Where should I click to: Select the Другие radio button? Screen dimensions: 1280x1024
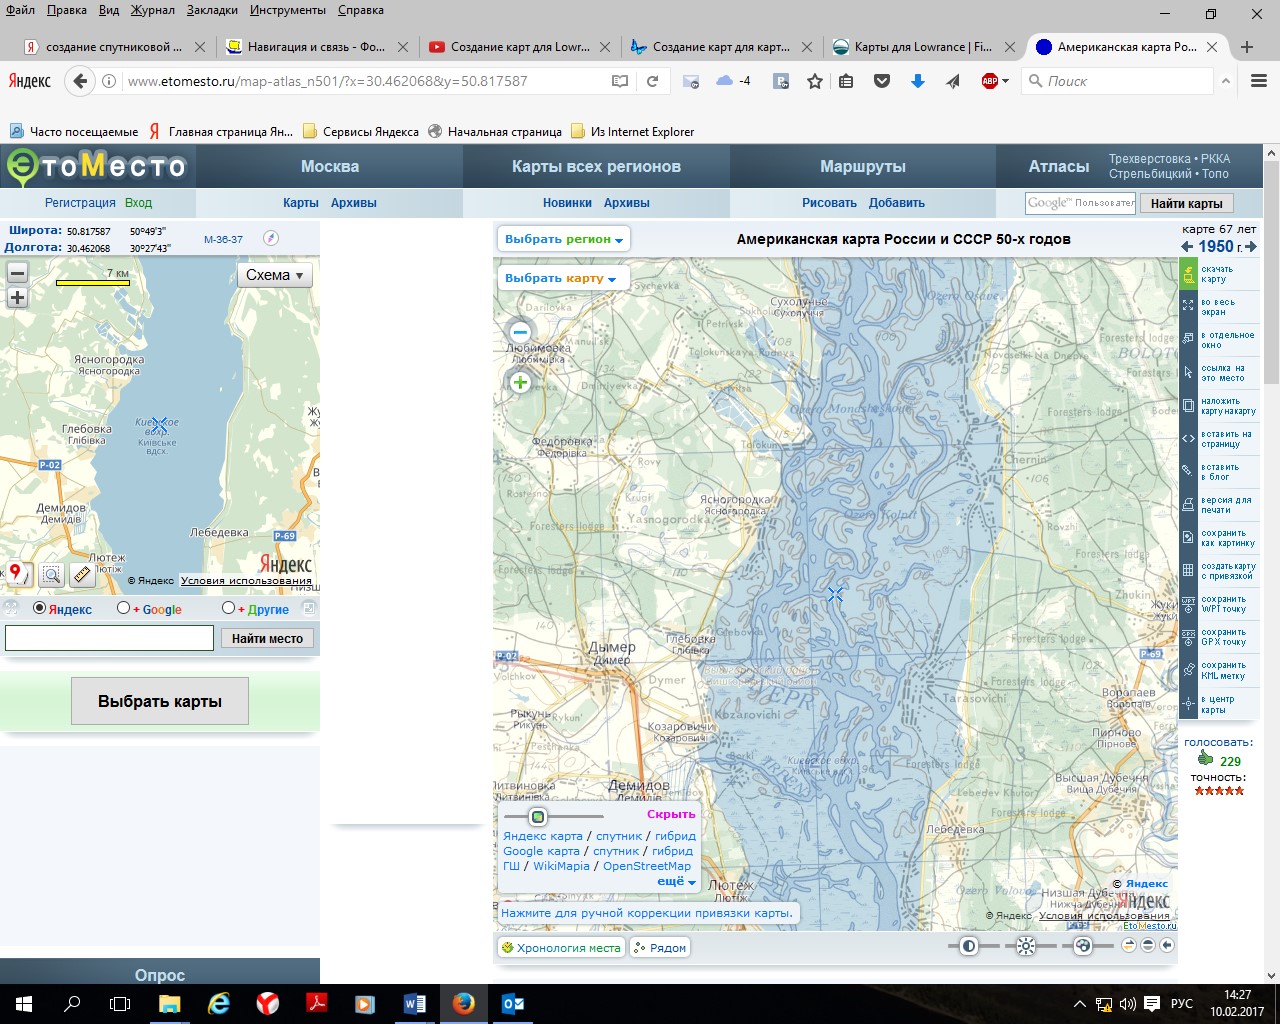tap(228, 608)
